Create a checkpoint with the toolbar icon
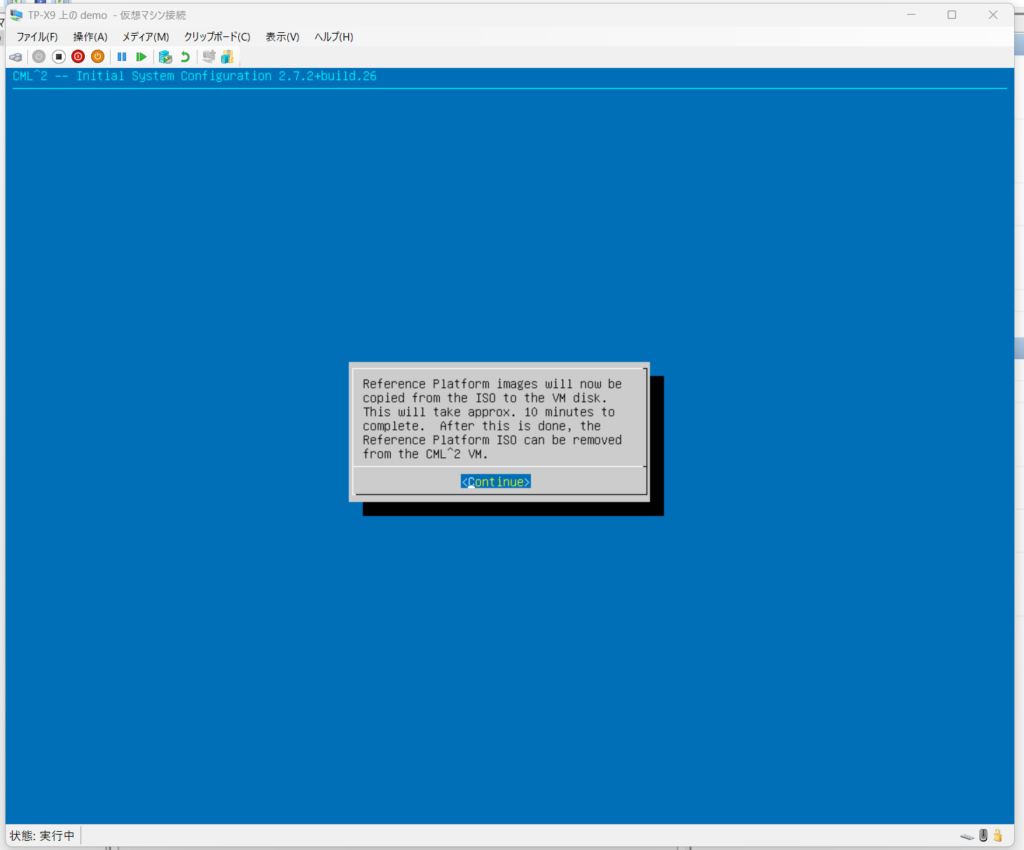 pos(165,57)
